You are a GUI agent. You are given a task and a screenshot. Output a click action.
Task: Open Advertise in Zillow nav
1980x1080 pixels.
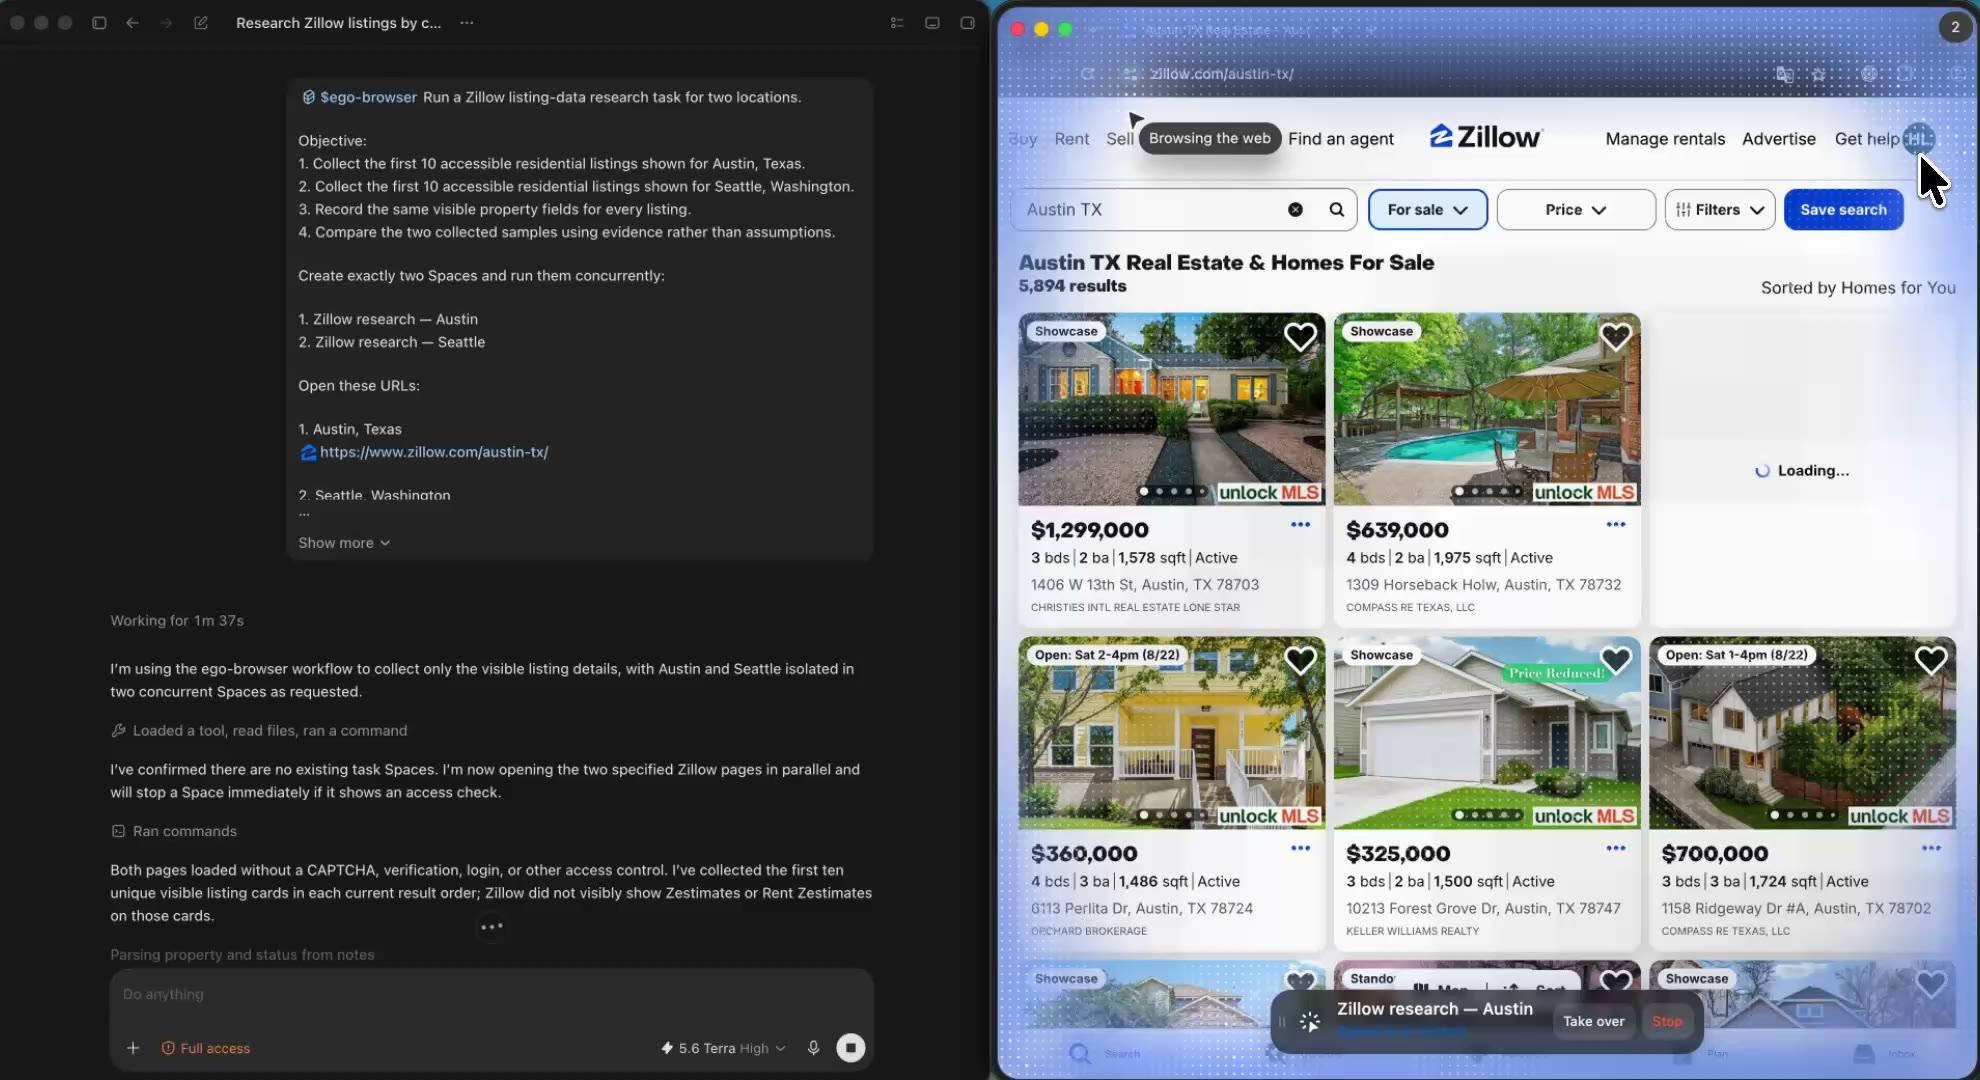coord(1778,139)
